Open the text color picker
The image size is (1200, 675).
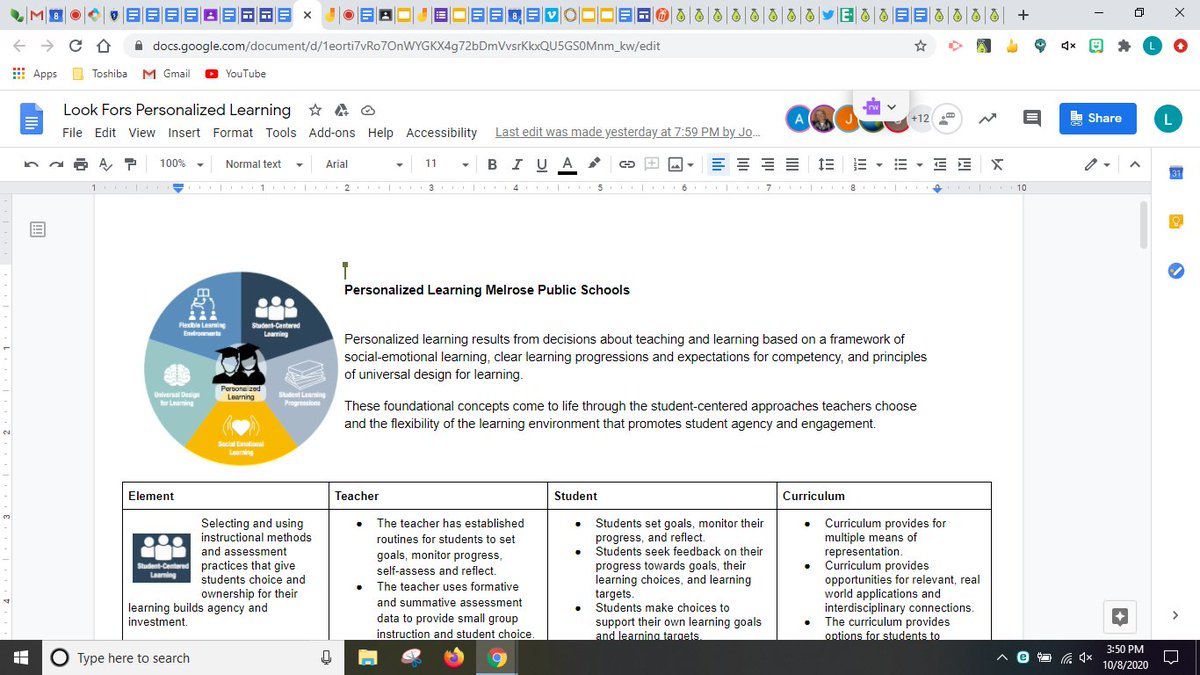pos(567,164)
